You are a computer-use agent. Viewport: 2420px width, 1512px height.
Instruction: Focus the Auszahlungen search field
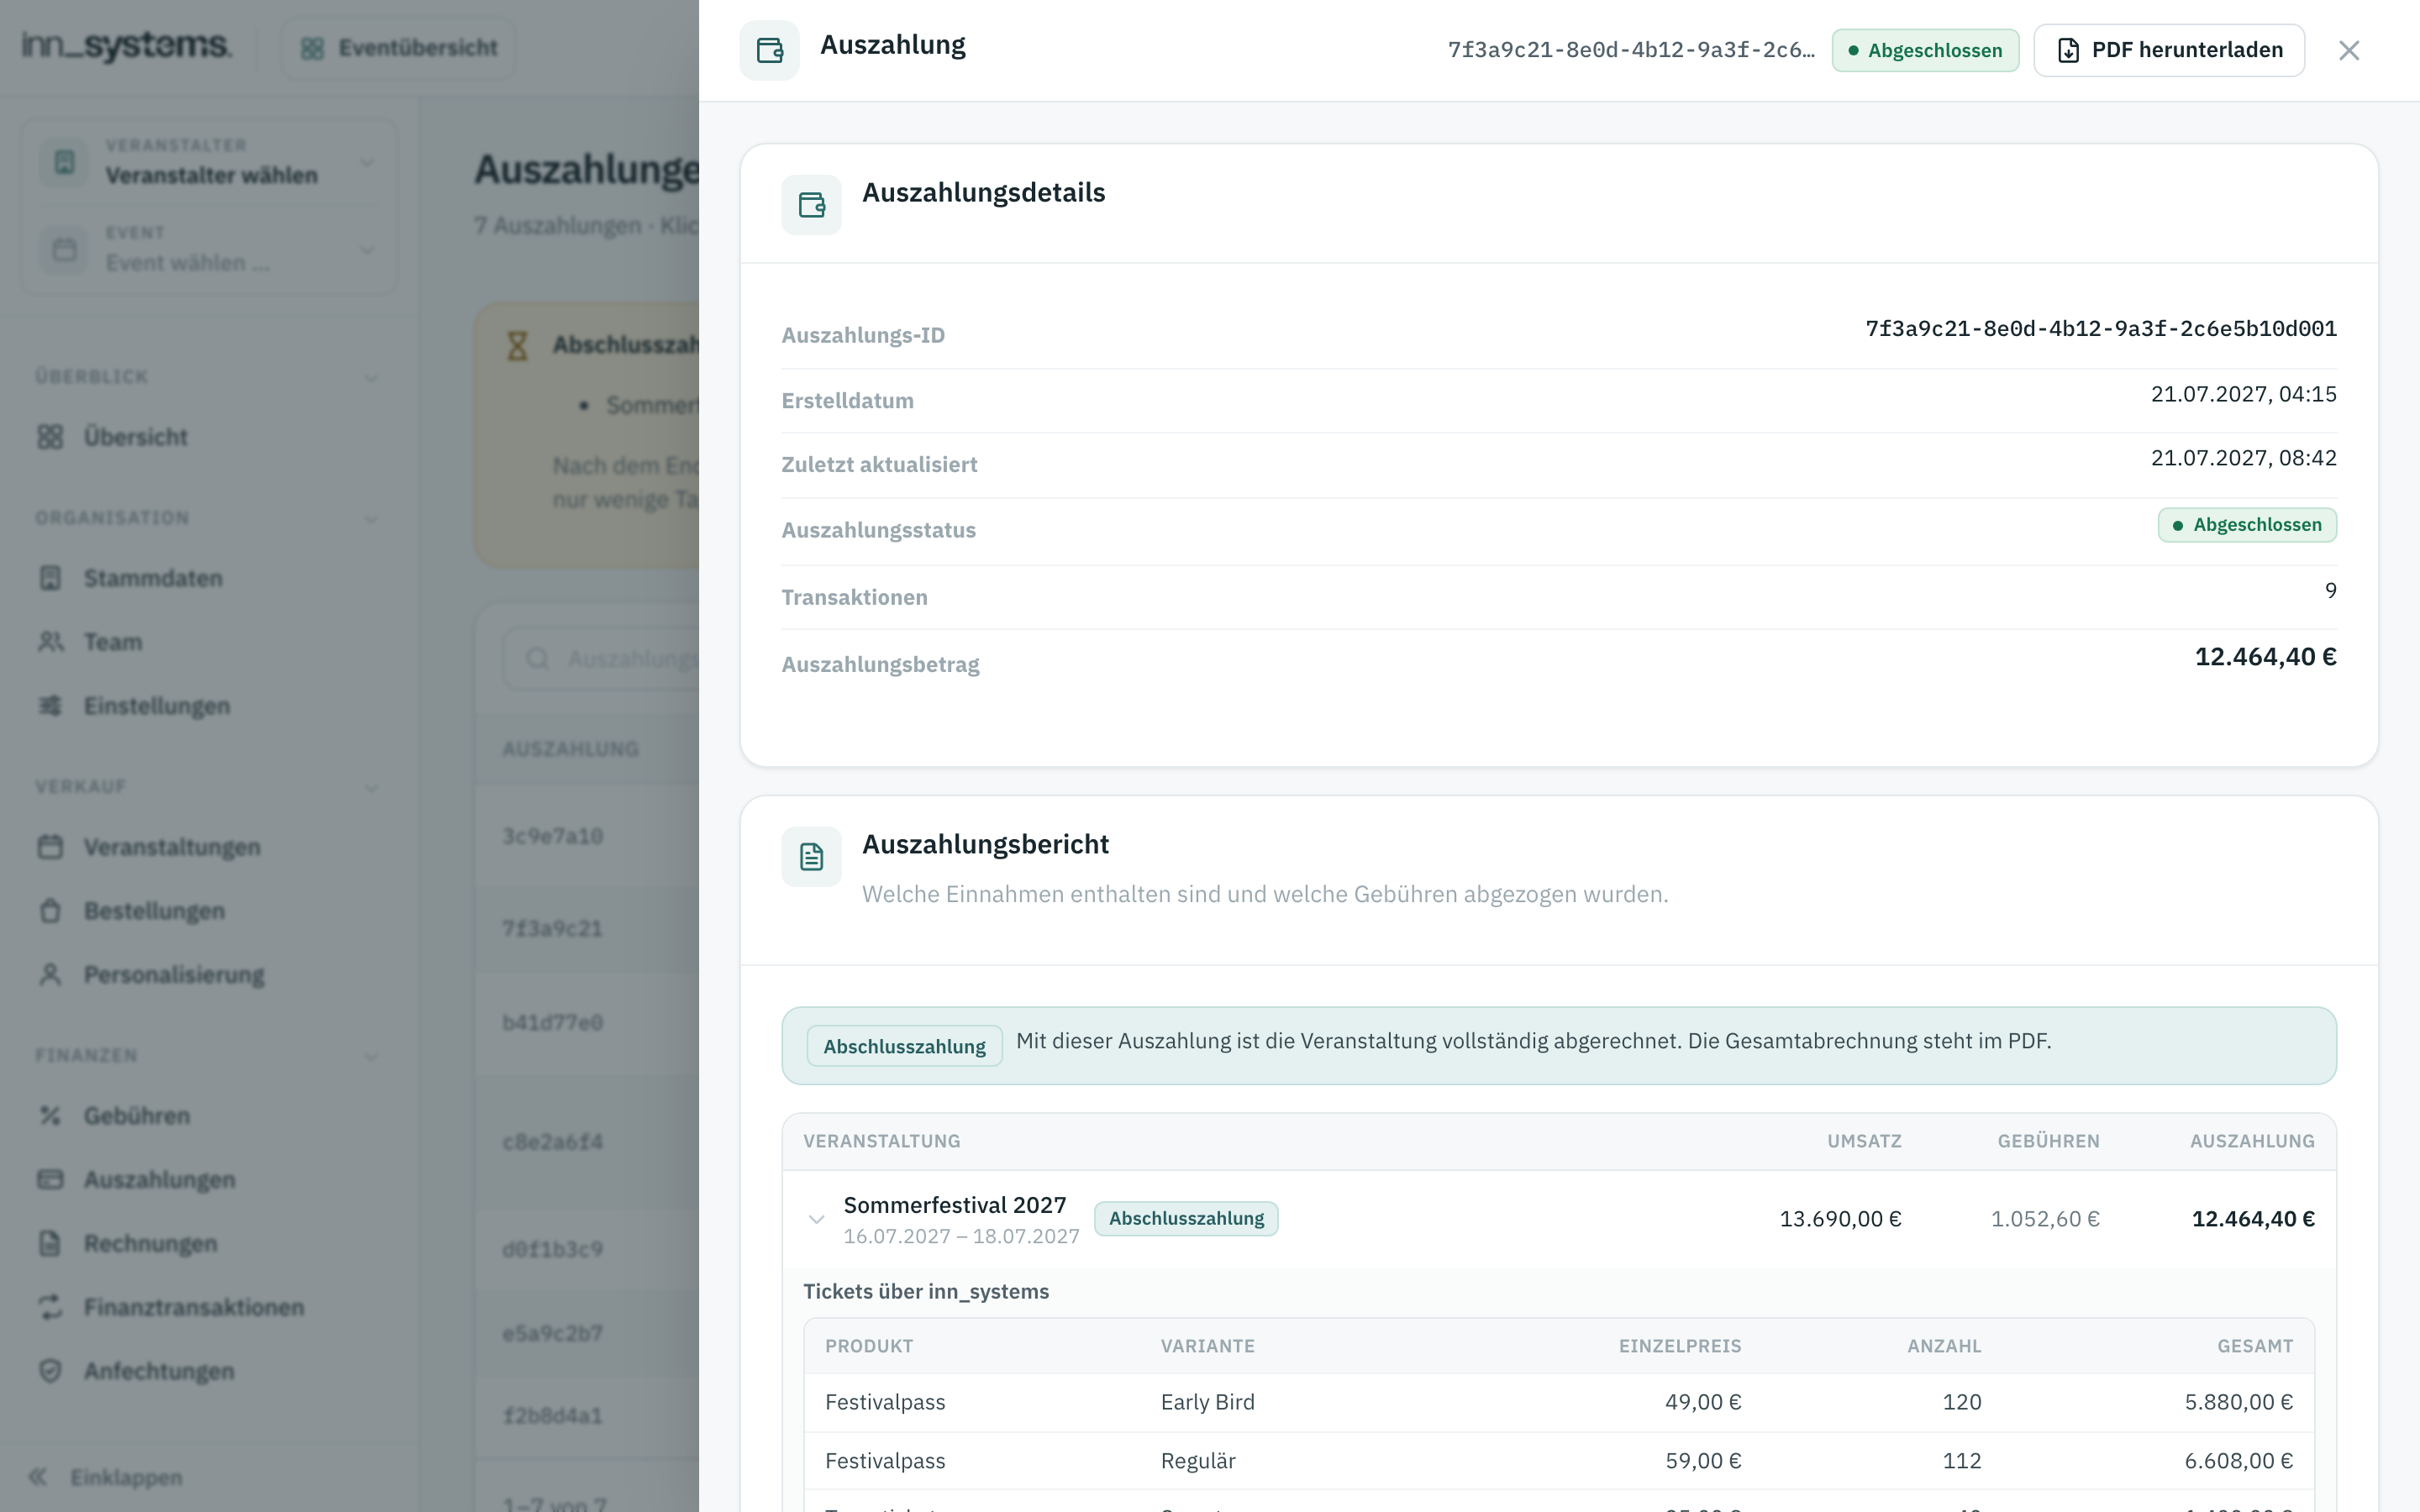coord(601,659)
